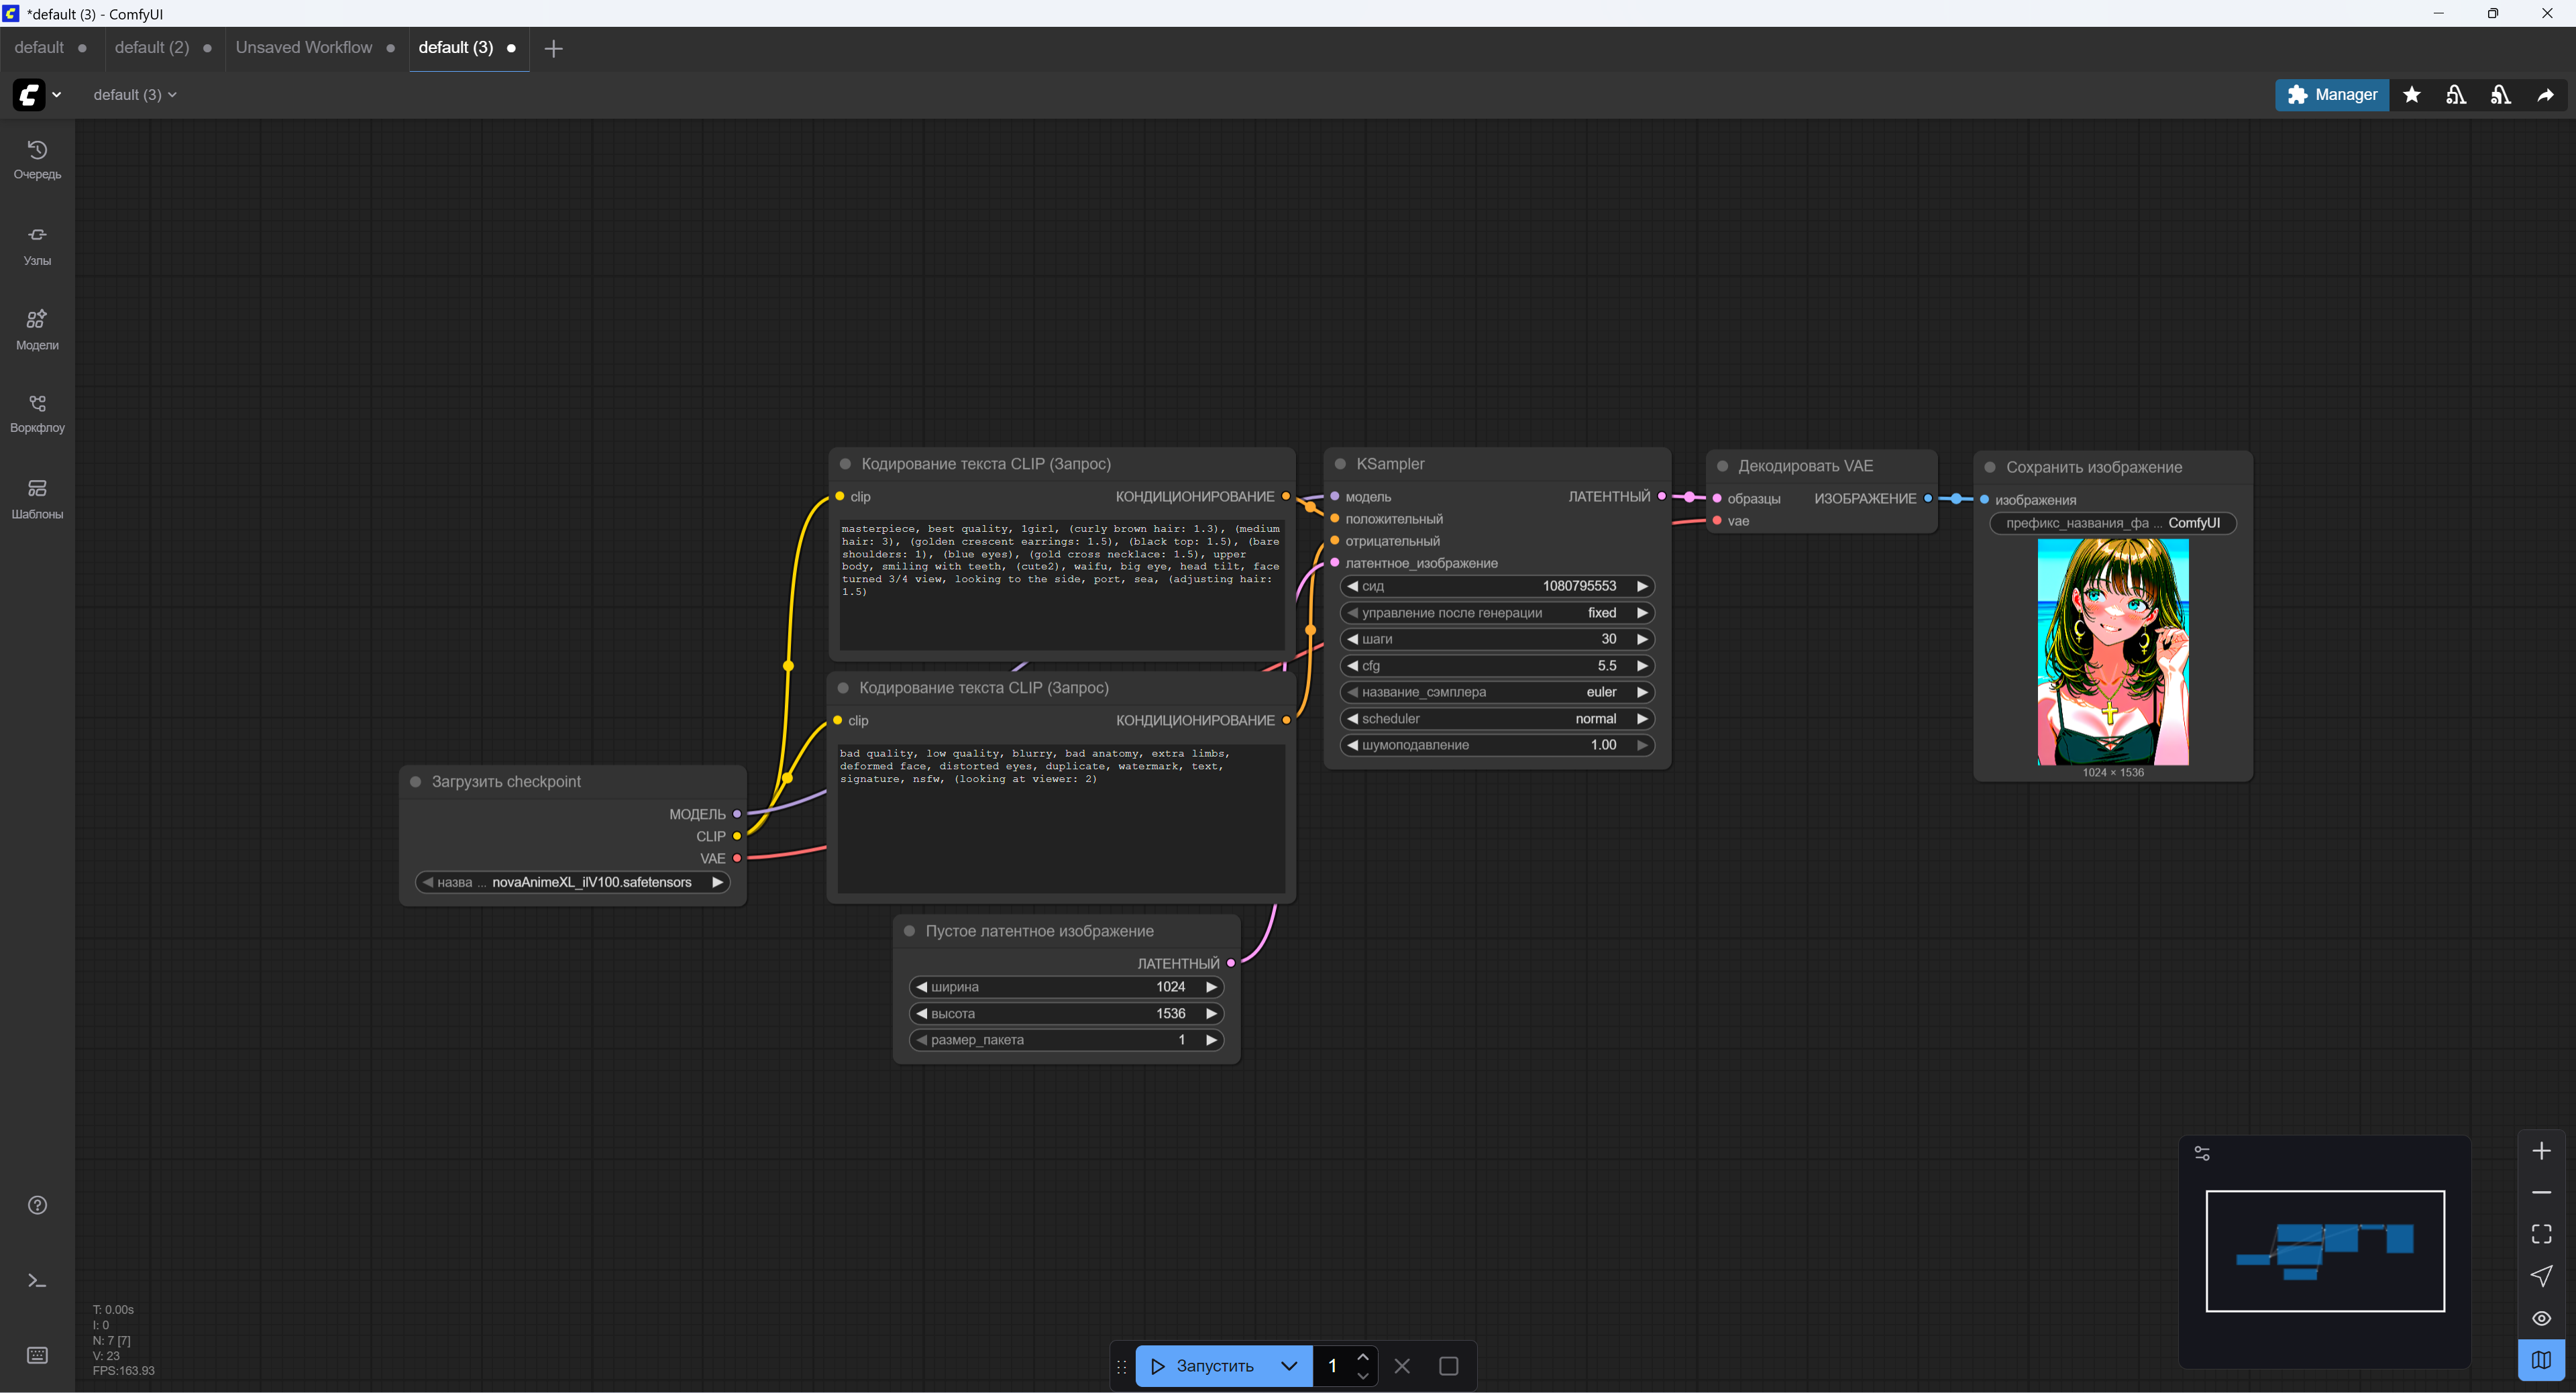Click the generated anime image thumbnail

click(2112, 651)
